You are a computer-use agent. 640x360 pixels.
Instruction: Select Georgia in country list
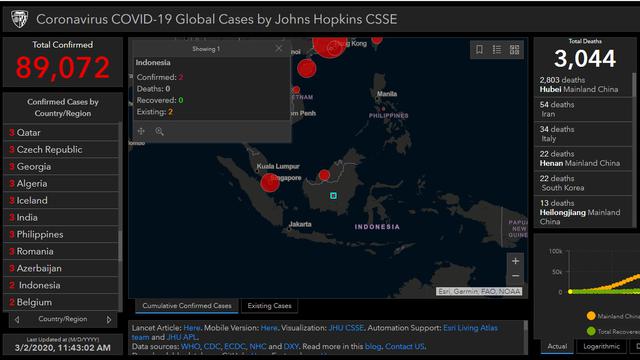(61, 167)
